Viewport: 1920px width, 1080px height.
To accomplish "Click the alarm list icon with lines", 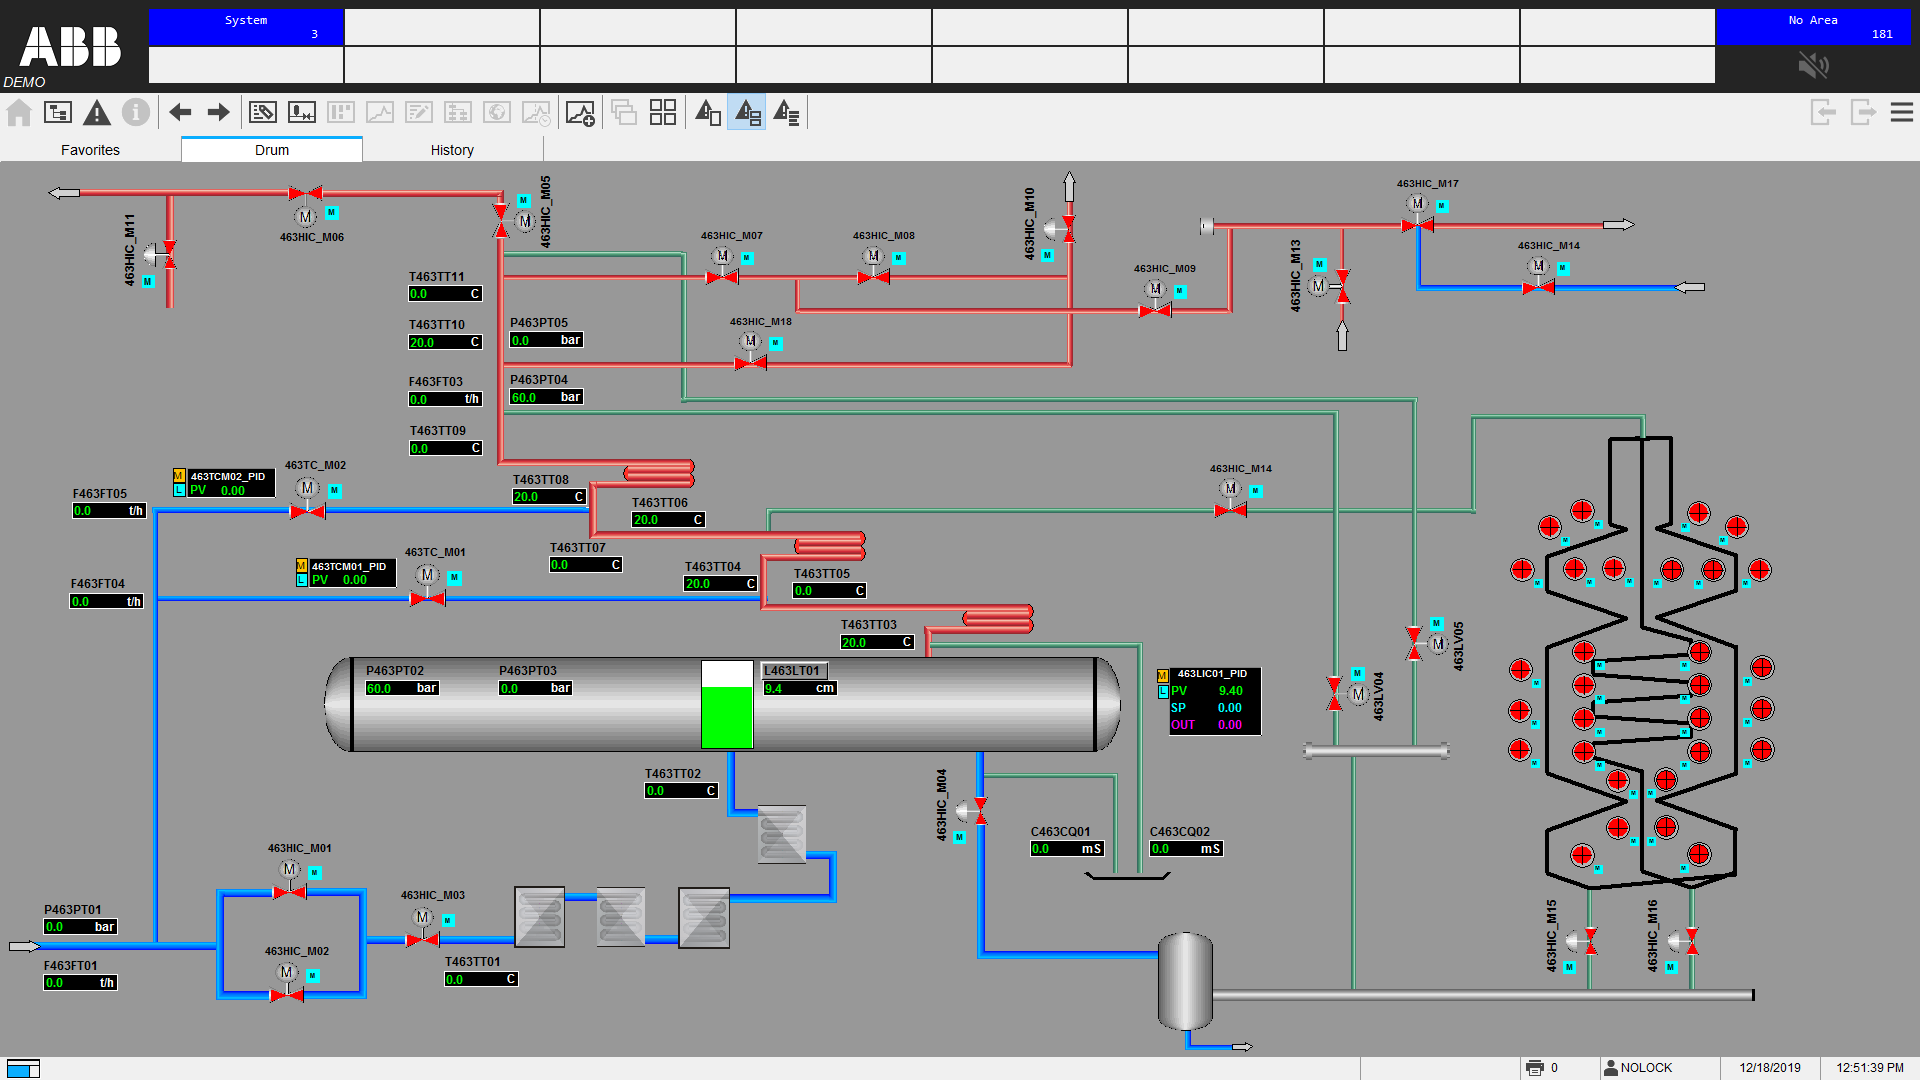I will (787, 113).
